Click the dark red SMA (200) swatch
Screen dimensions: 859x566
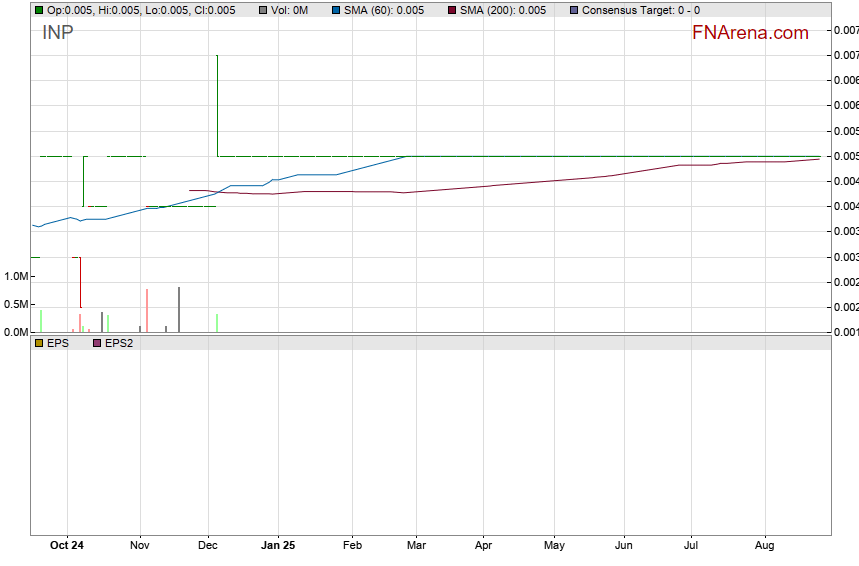[451, 10]
